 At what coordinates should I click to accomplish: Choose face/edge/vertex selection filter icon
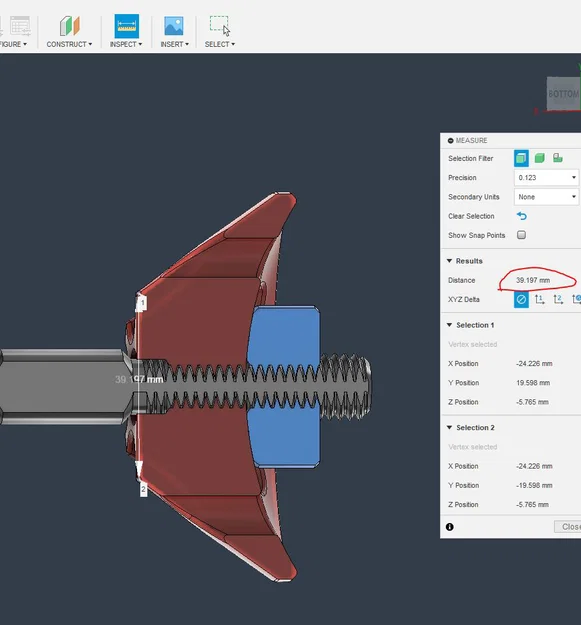tap(521, 158)
